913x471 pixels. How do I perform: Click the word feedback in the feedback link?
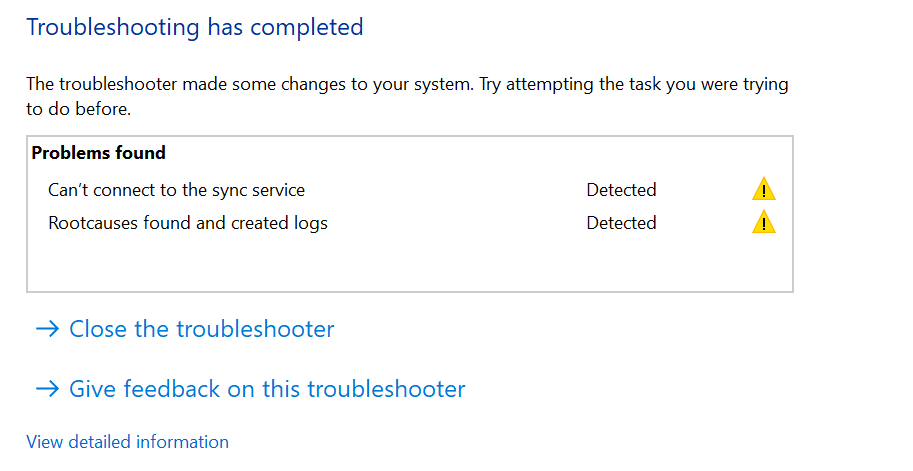click(x=172, y=388)
